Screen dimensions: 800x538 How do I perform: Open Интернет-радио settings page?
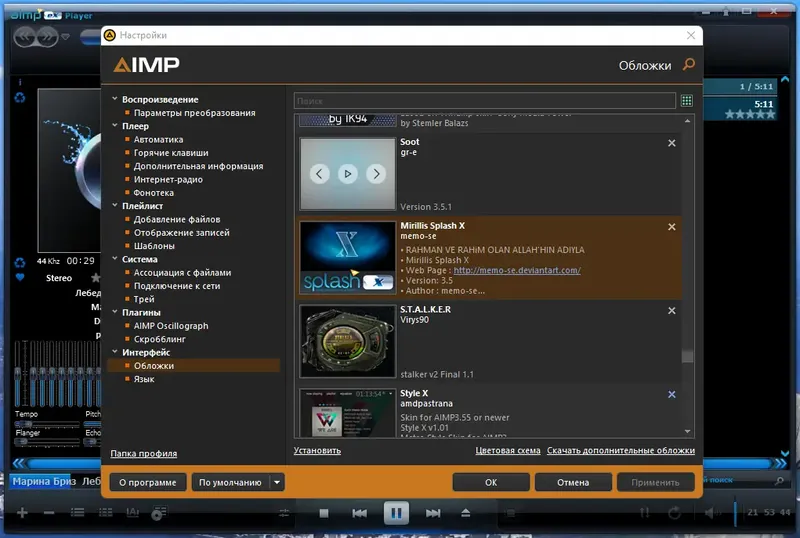click(168, 179)
